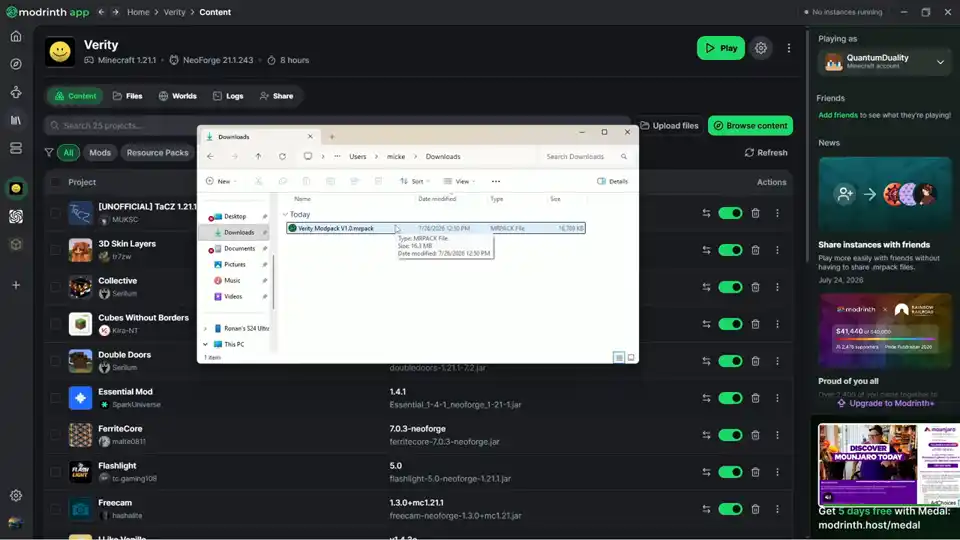Switch to the Logs tab

[x=228, y=96]
